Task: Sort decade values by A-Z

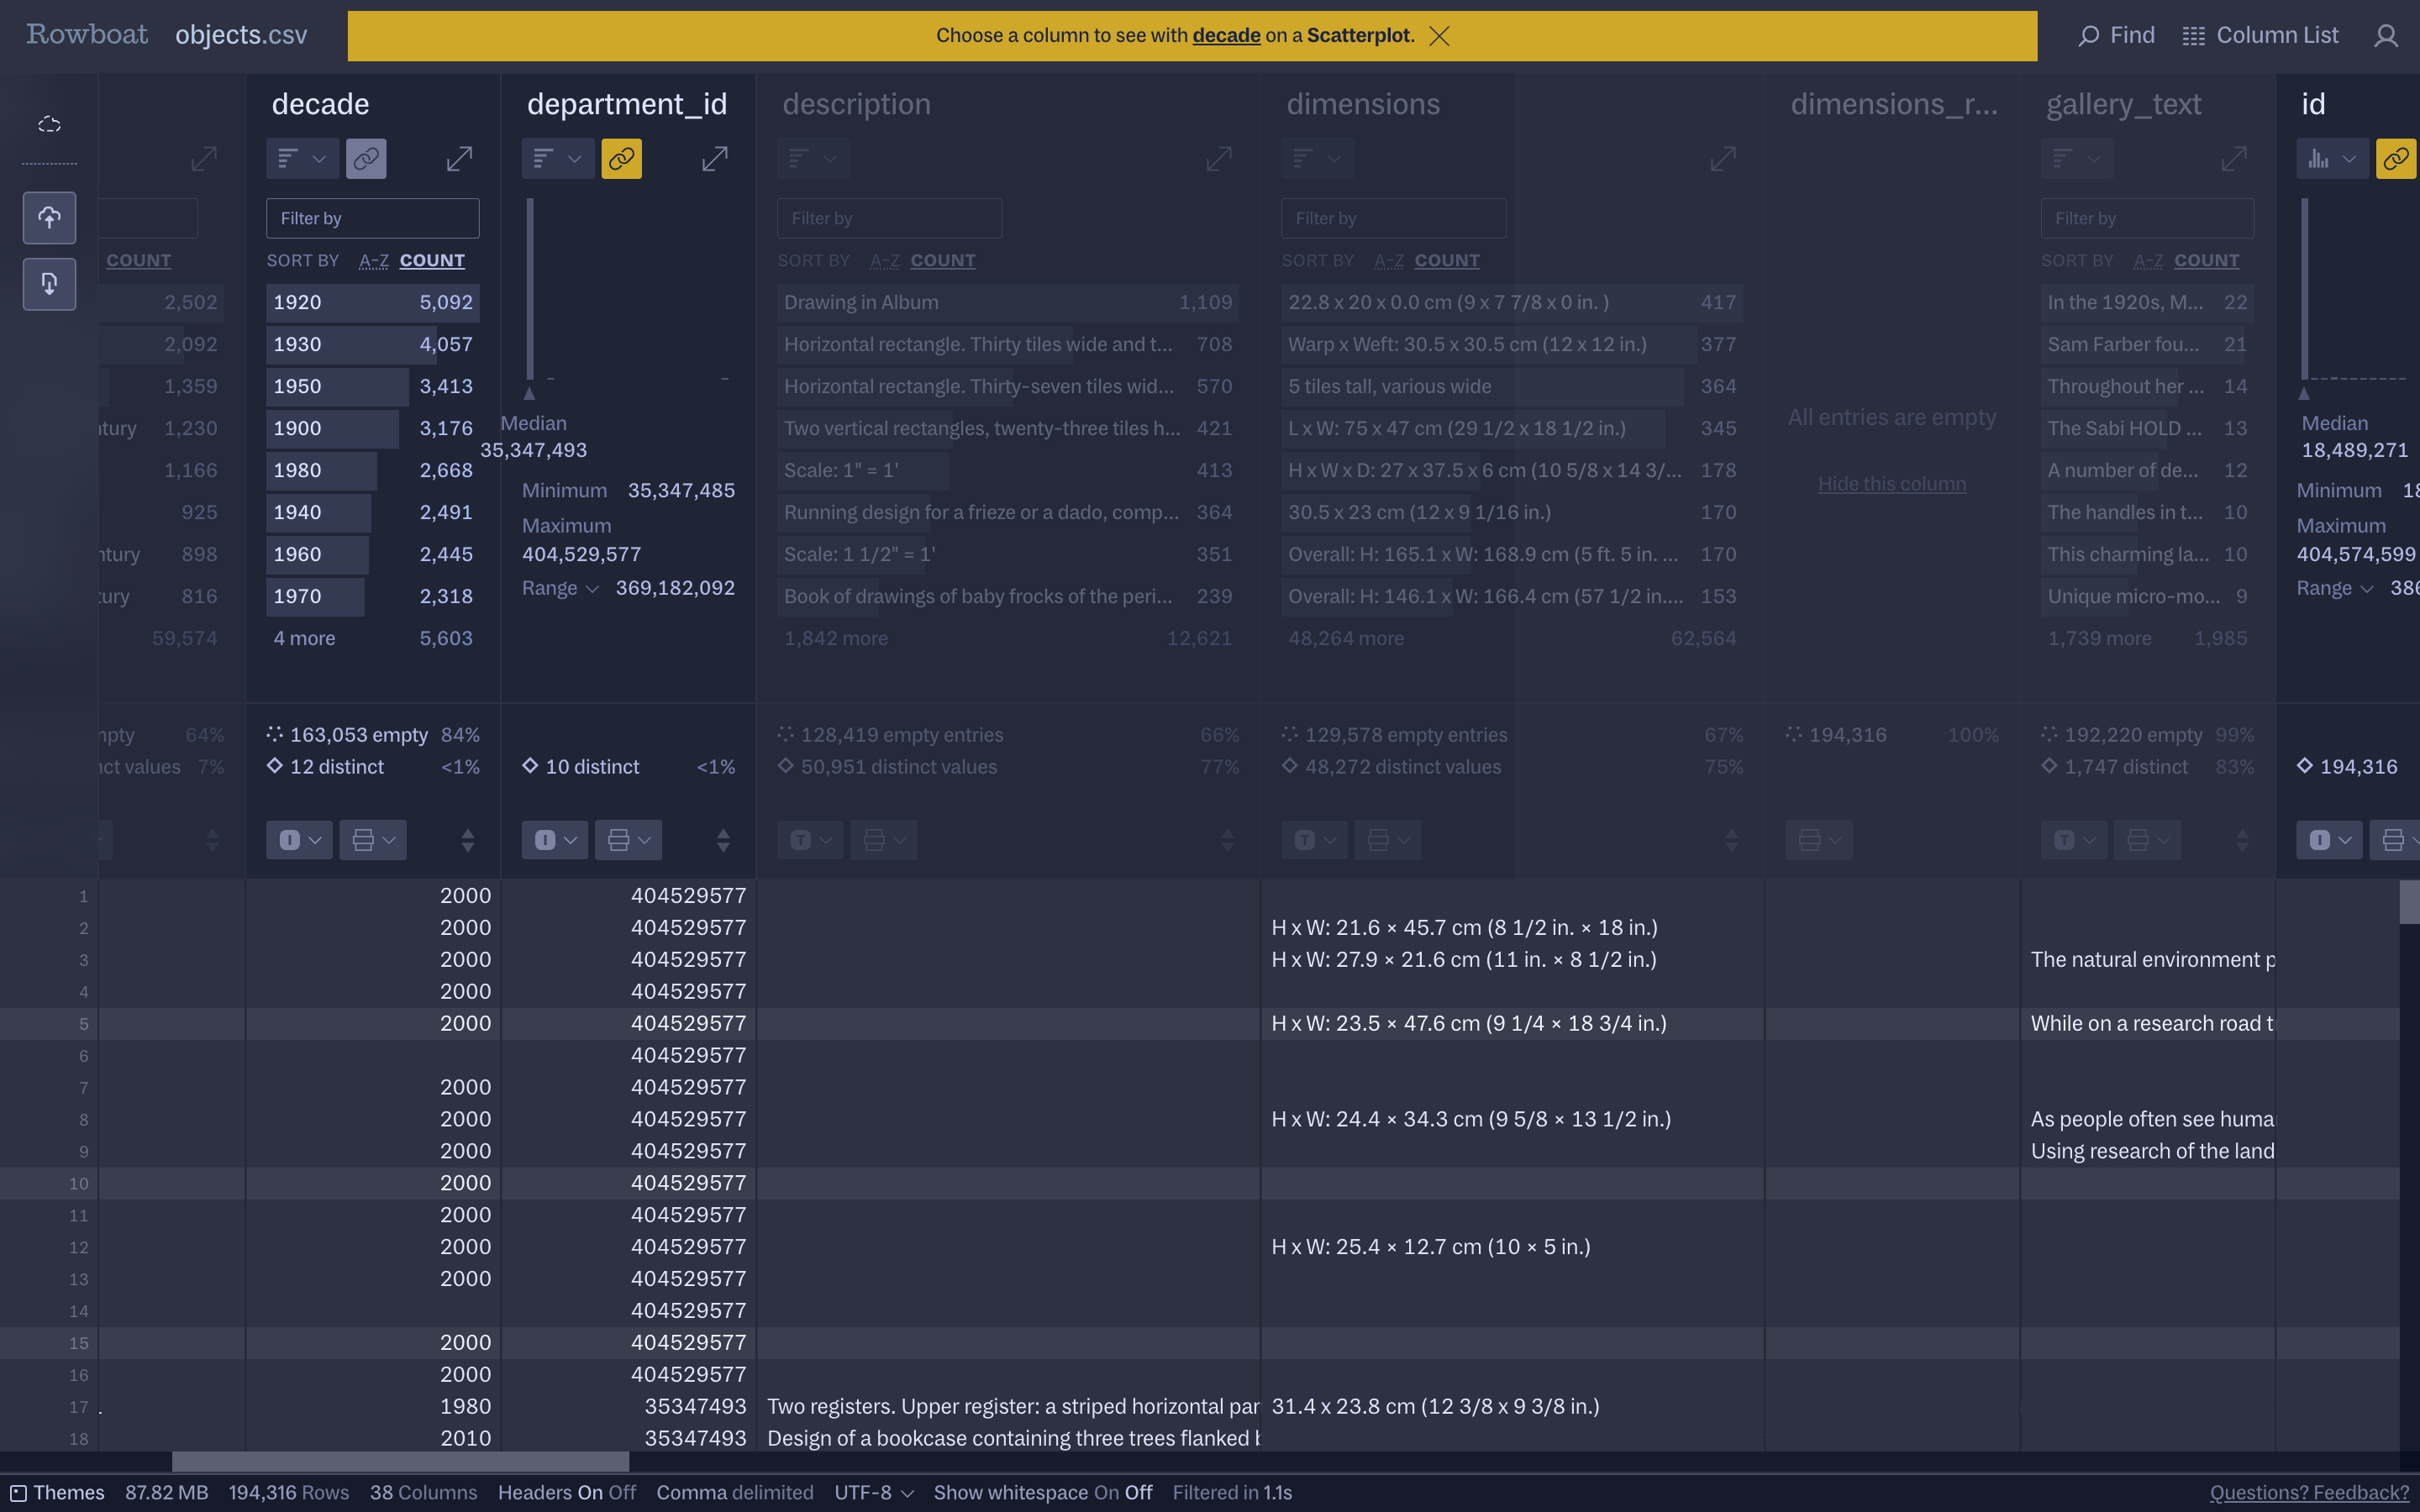Action: tap(373, 261)
